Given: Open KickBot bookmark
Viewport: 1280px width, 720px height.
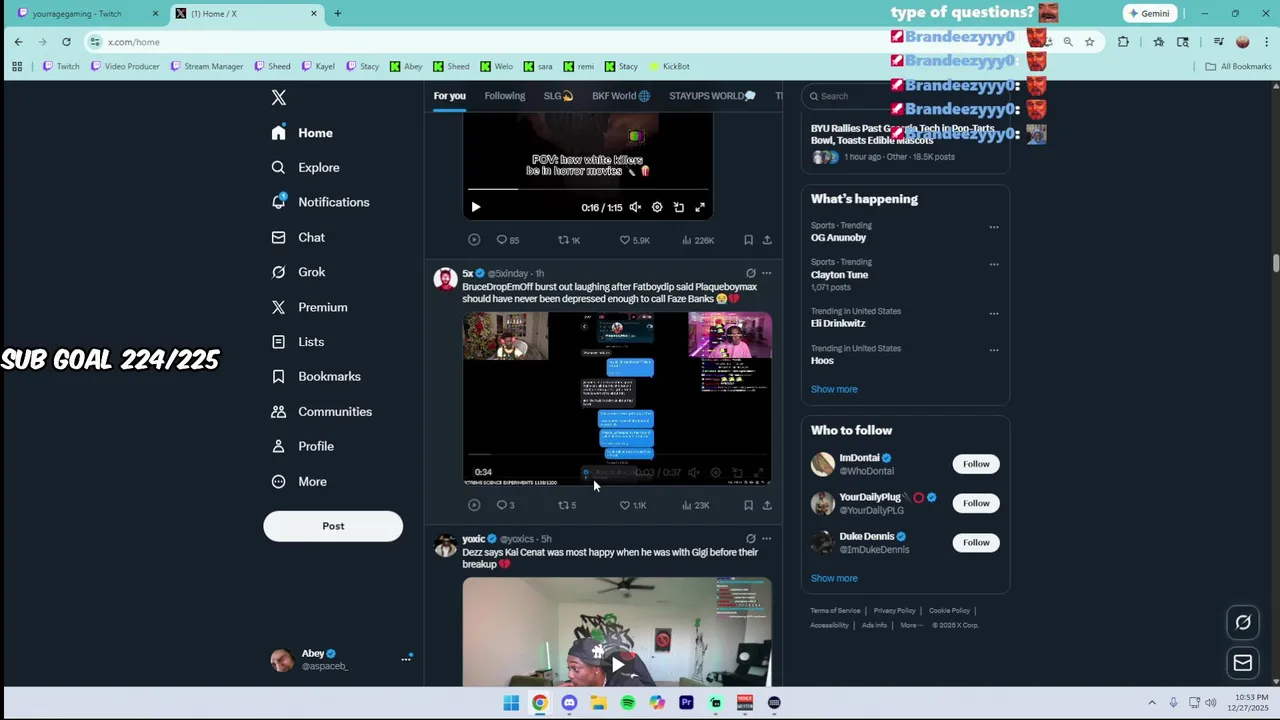Looking at the screenshot, I should 669,66.
